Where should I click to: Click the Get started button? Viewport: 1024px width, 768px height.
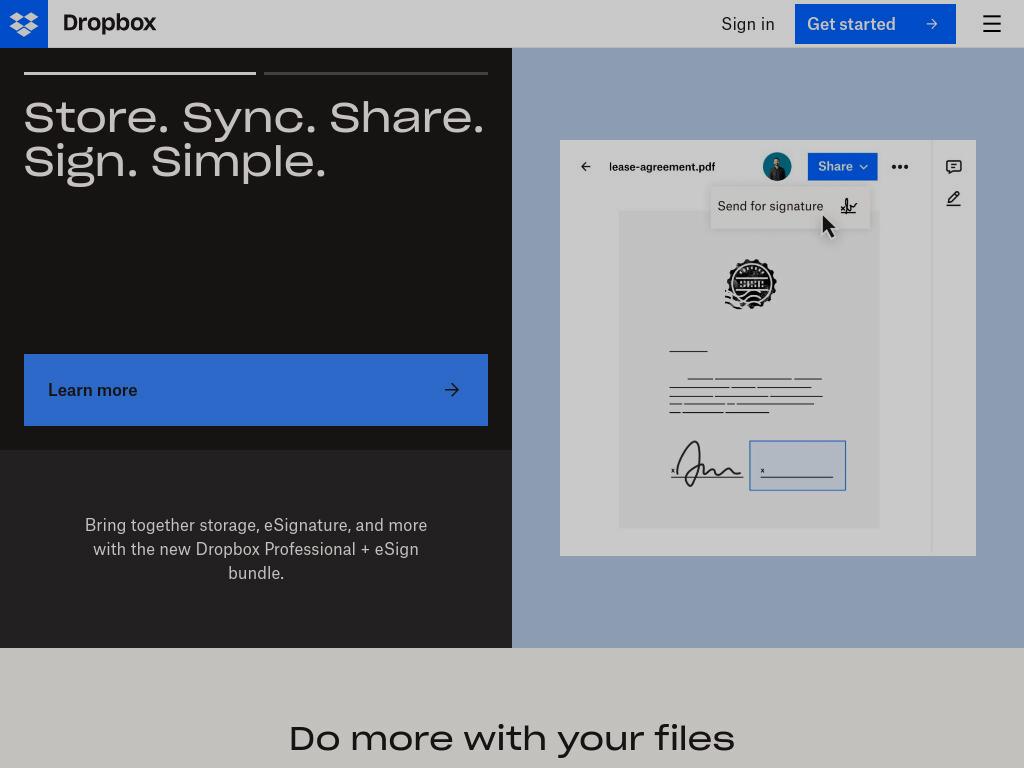pyautogui.click(x=874, y=24)
